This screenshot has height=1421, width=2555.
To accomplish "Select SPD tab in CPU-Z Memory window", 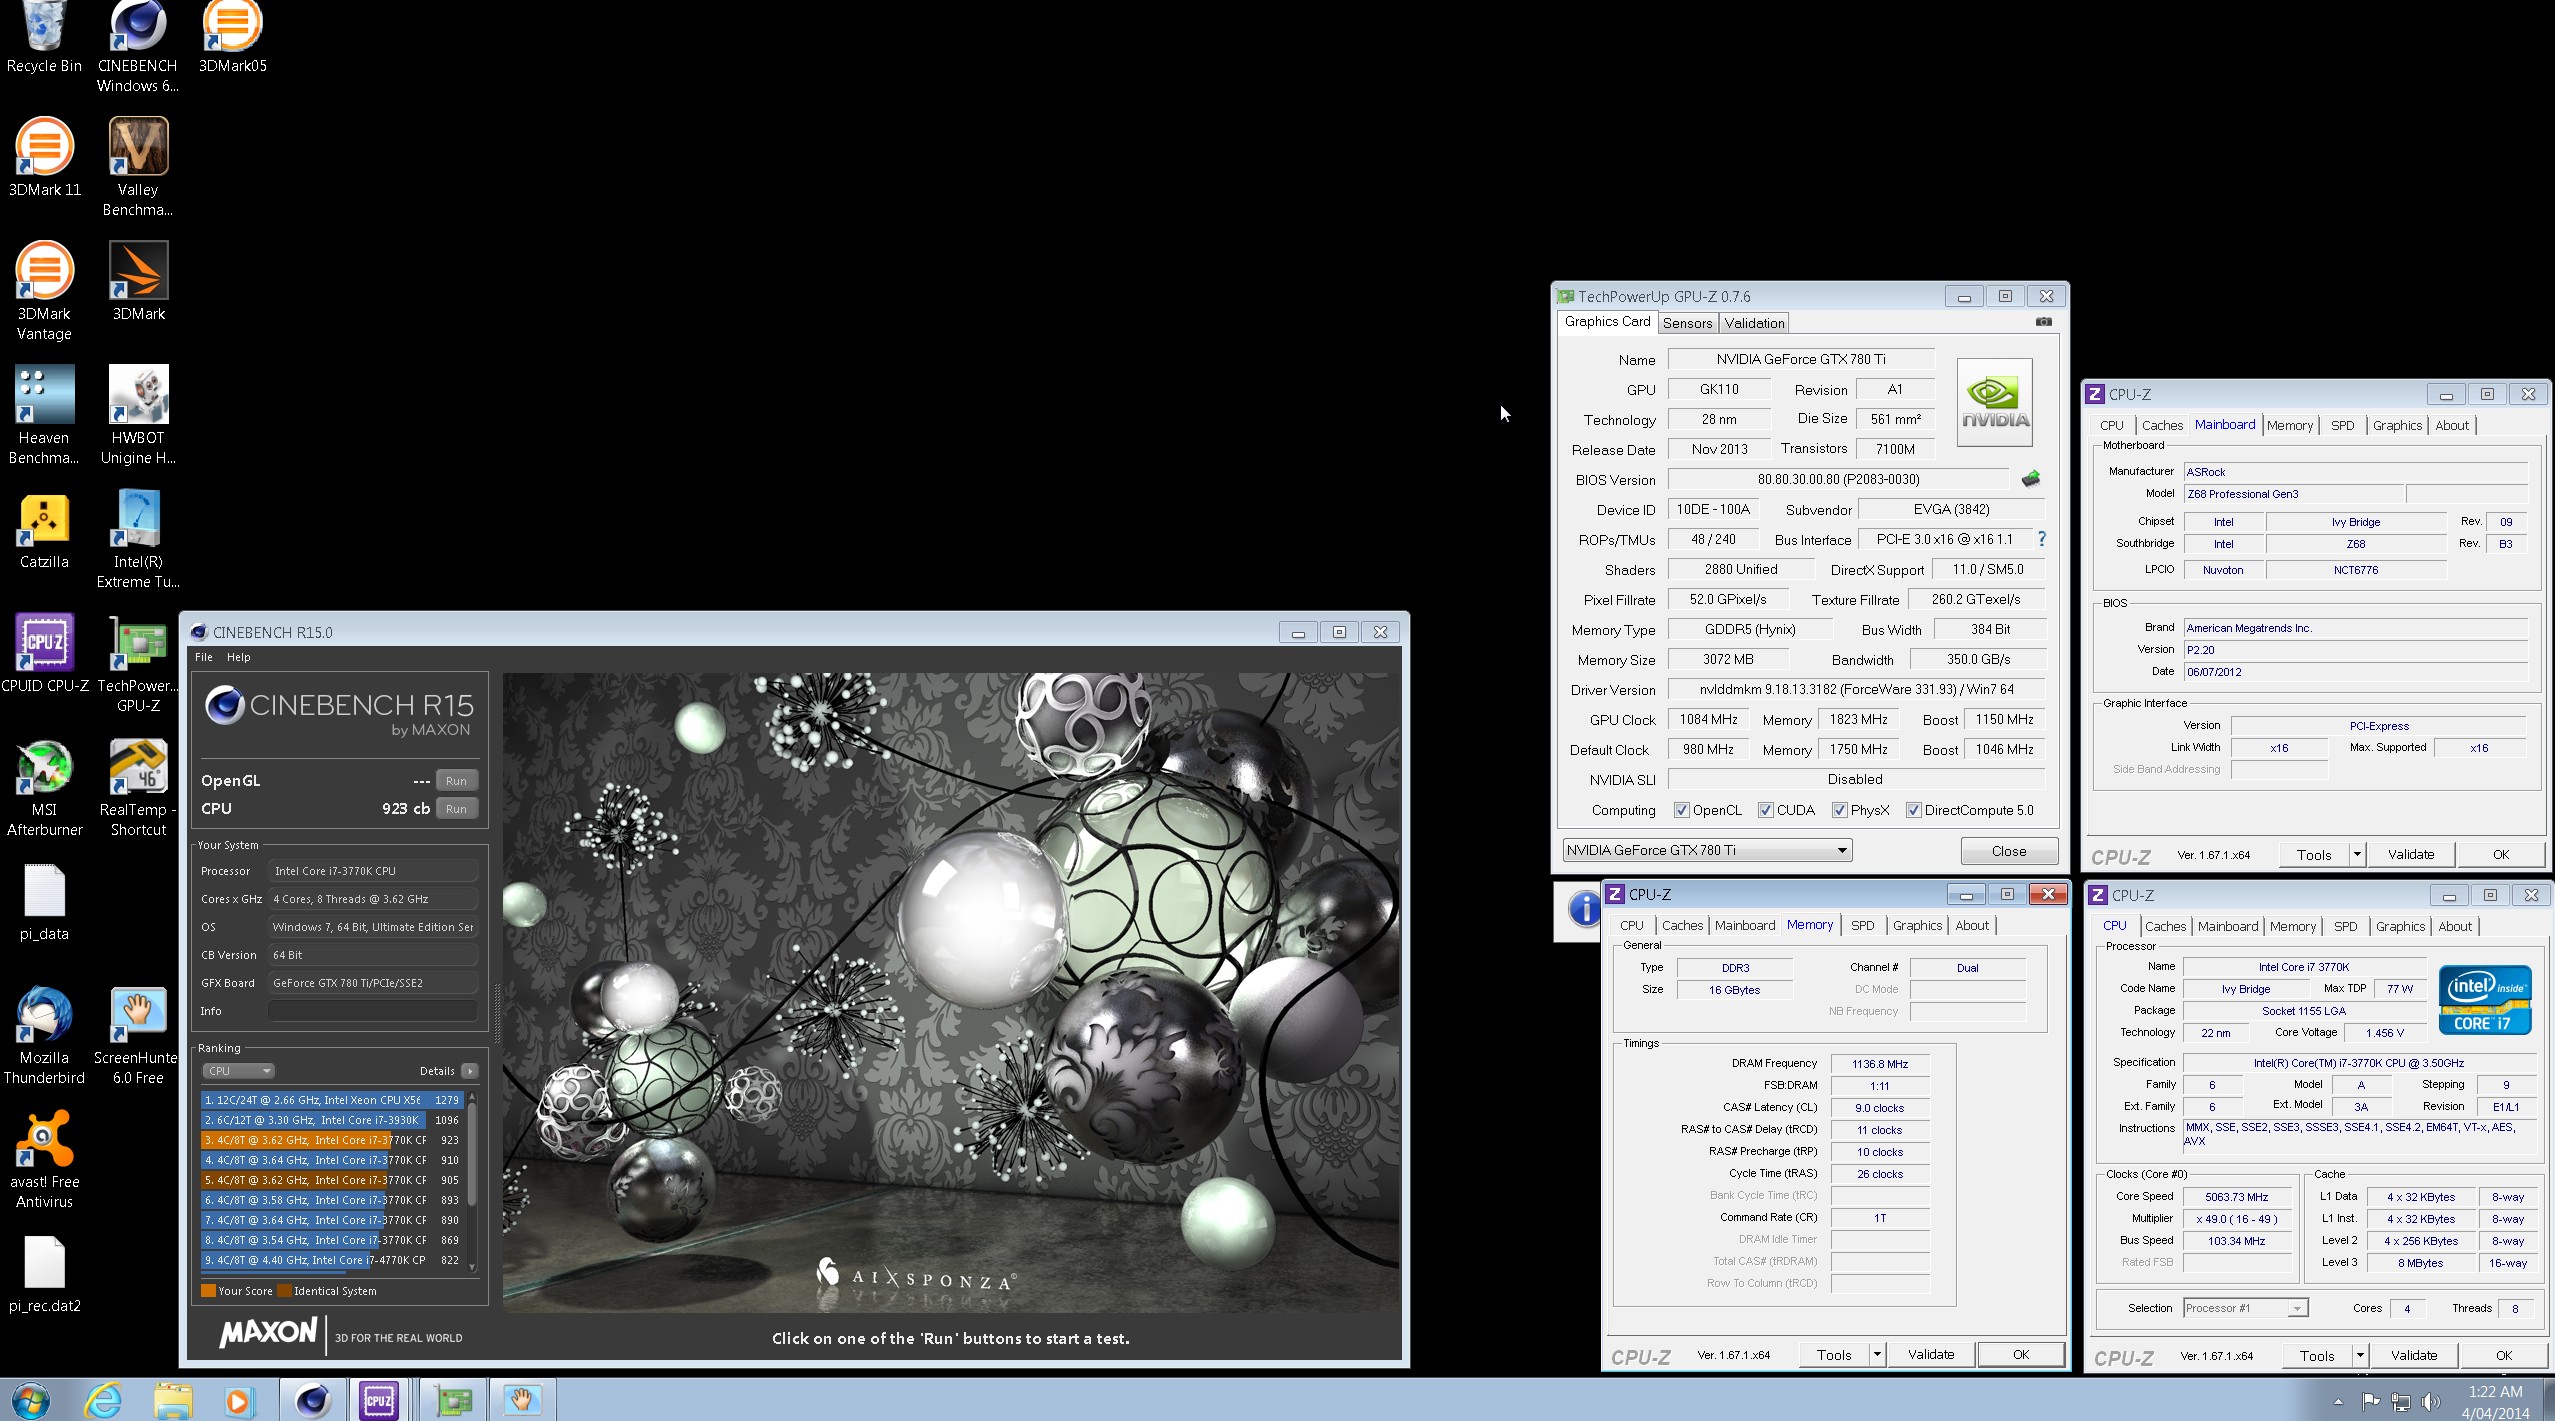I will (x=1862, y=925).
